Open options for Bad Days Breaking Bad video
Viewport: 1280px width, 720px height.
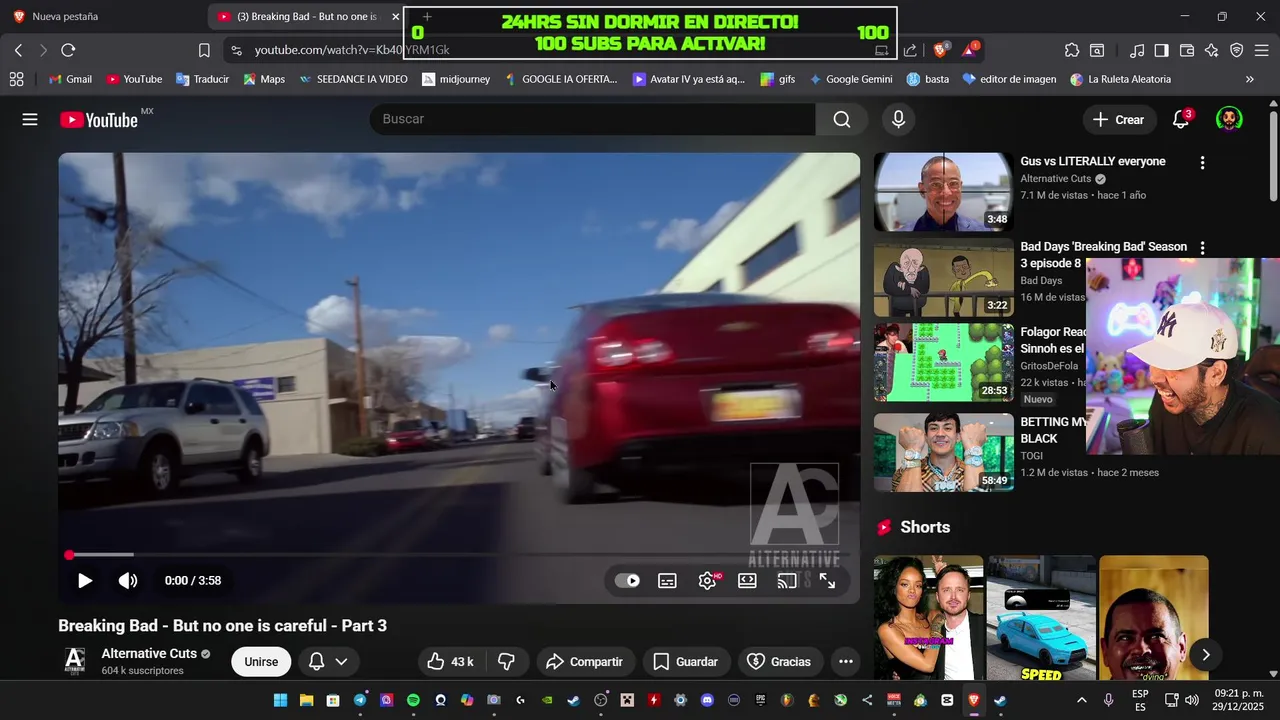(1202, 247)
